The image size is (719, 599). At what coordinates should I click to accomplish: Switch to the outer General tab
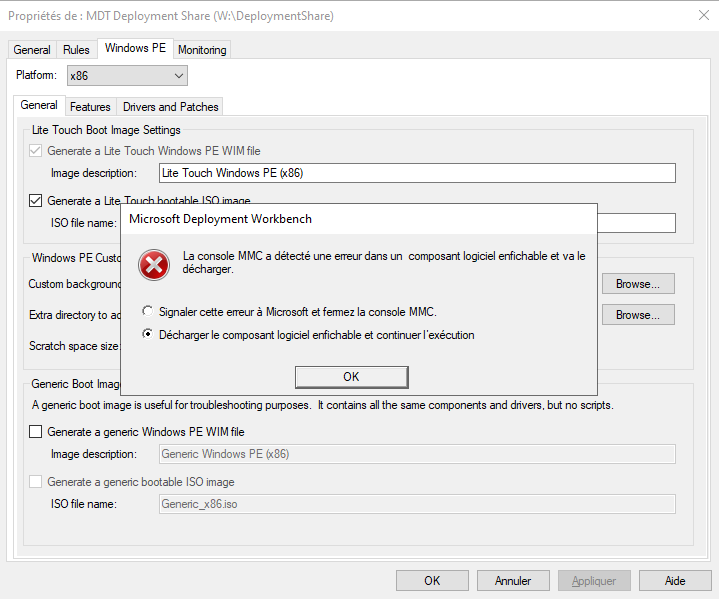coord(32,50)
